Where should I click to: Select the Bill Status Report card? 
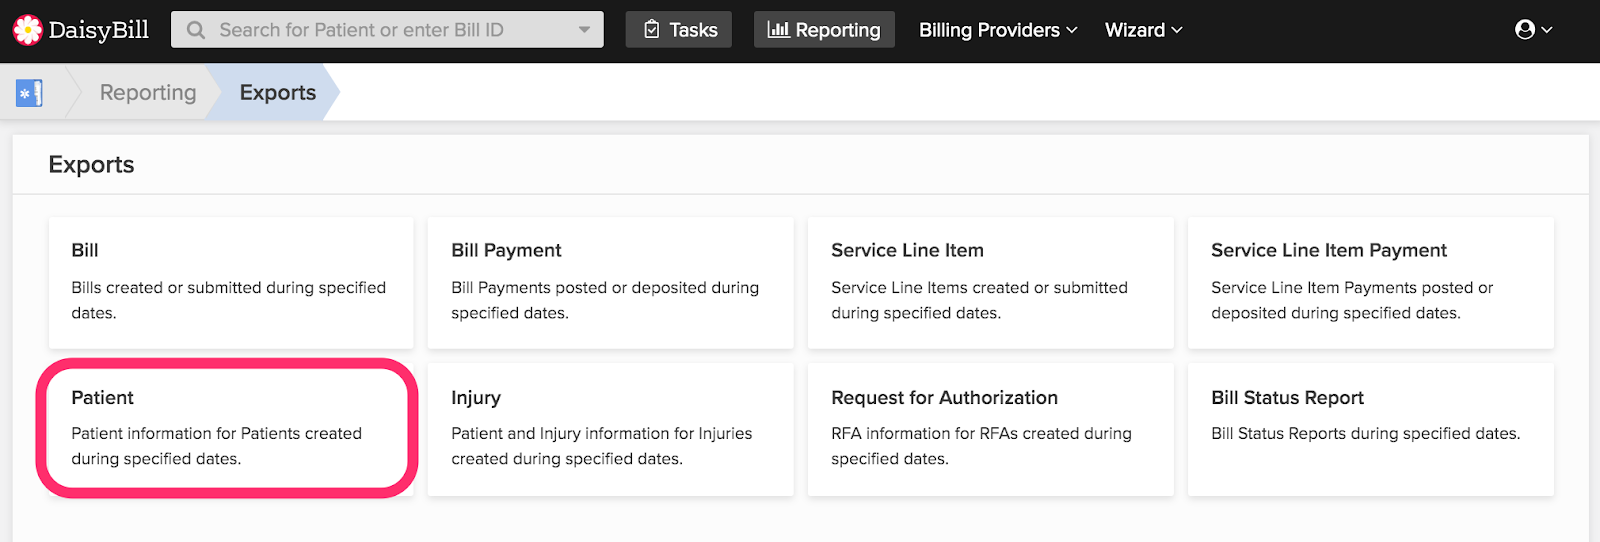[x=1370, y=430]
